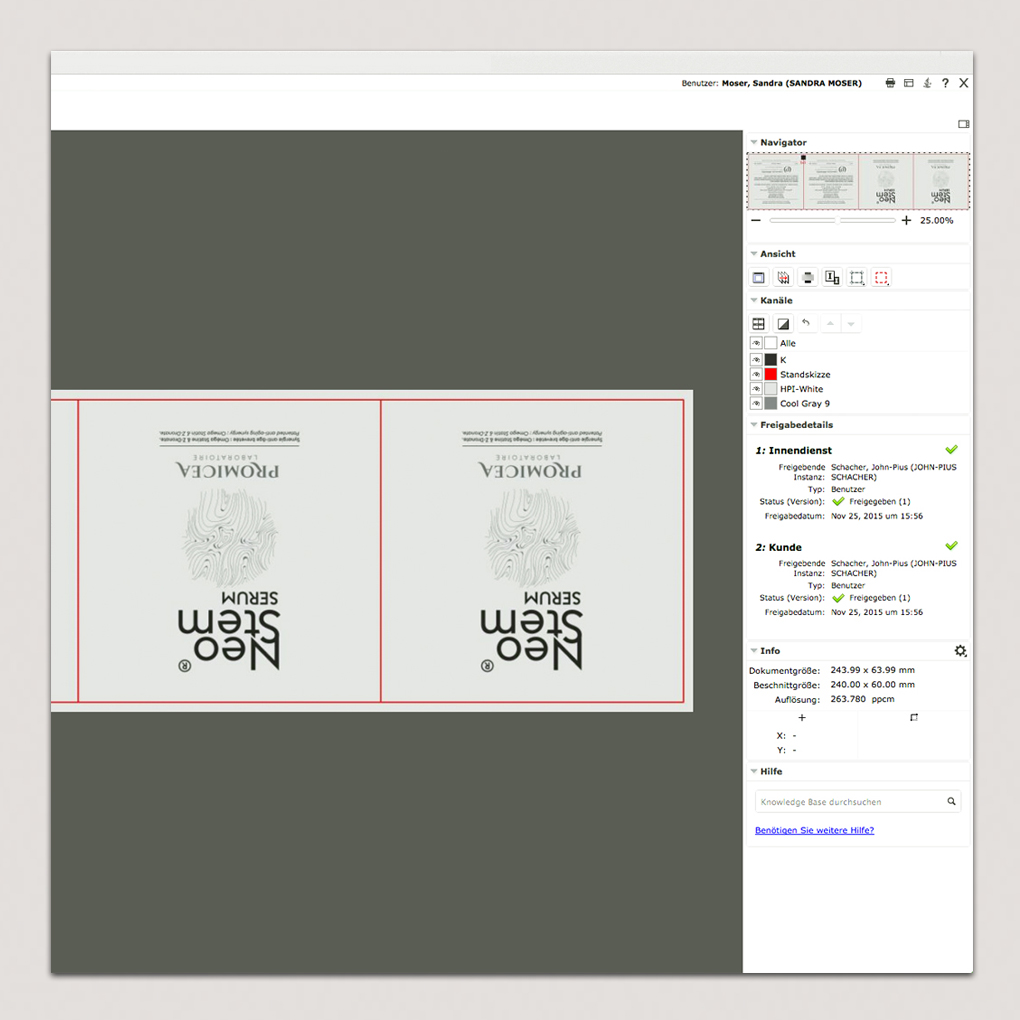Collapse the Info panel
Screen dimensions: 1020x1020
click(x=754, y=651)
